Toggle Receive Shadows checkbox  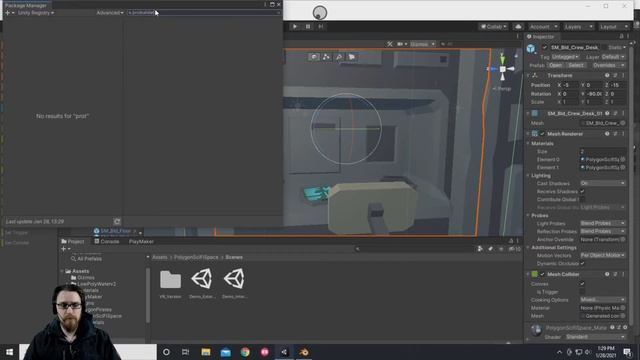pyautogui.click(x=582, y=191)
